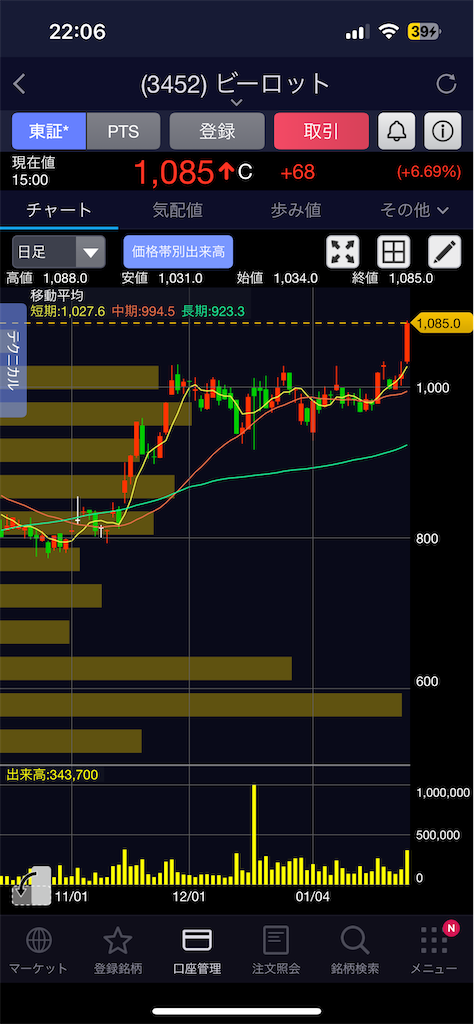Open 銘柄検索 magnifier tab
This screenshot has height=1024, width=474.
tap(355, 950)
